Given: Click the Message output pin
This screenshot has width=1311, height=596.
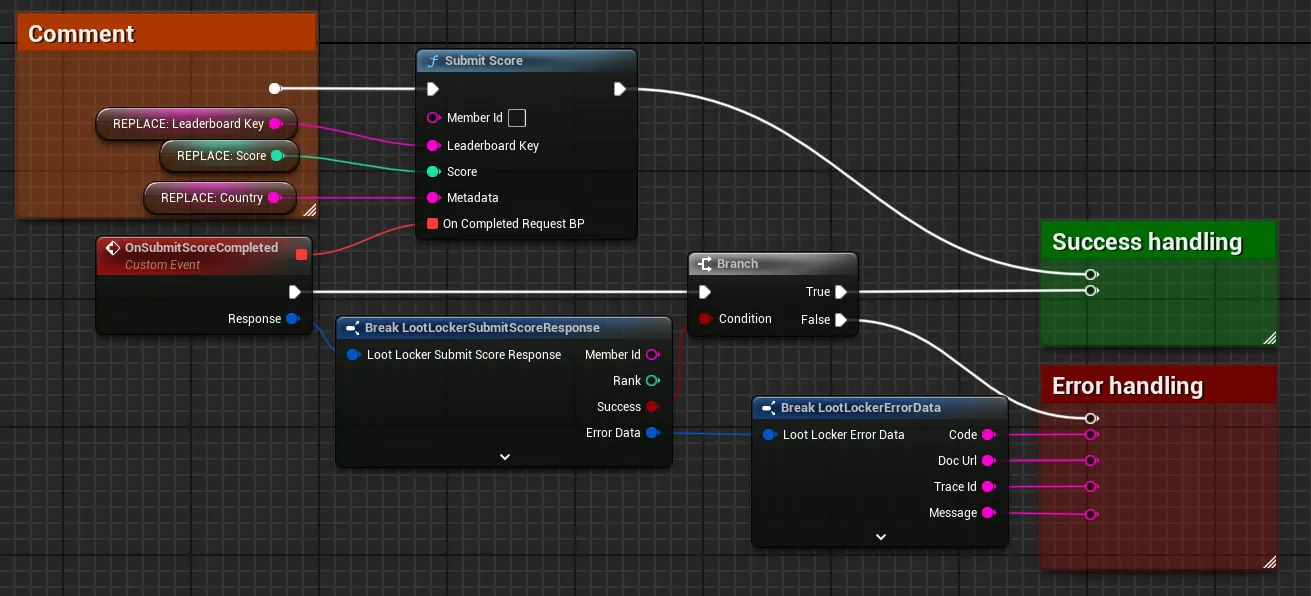Looking at the screenshot, I should point(988,512).
